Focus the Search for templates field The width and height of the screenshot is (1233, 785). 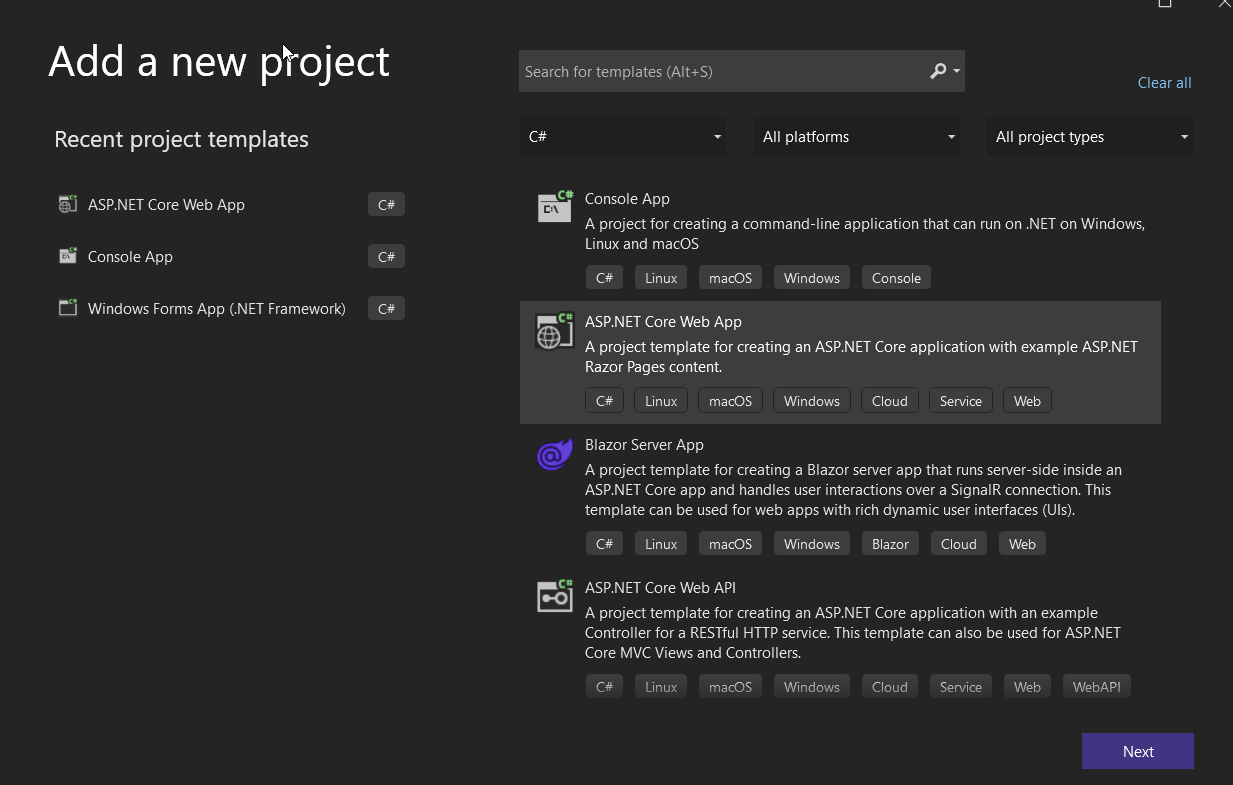coord(720,72)
